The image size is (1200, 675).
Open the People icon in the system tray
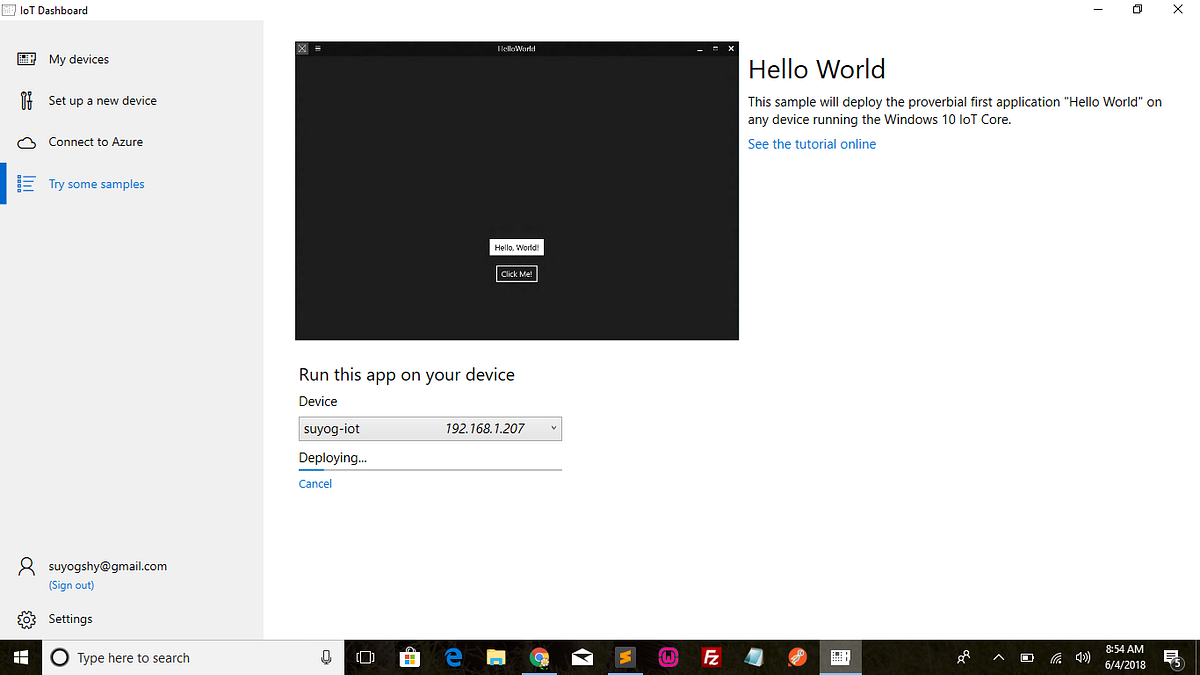[x=964, y=657]
